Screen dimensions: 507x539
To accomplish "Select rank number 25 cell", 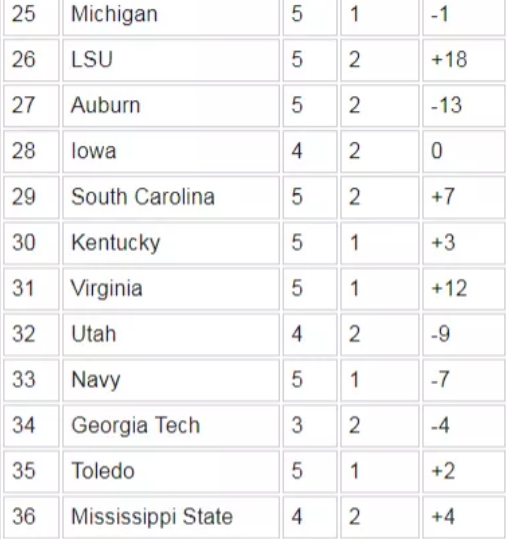I will [31, 15].
